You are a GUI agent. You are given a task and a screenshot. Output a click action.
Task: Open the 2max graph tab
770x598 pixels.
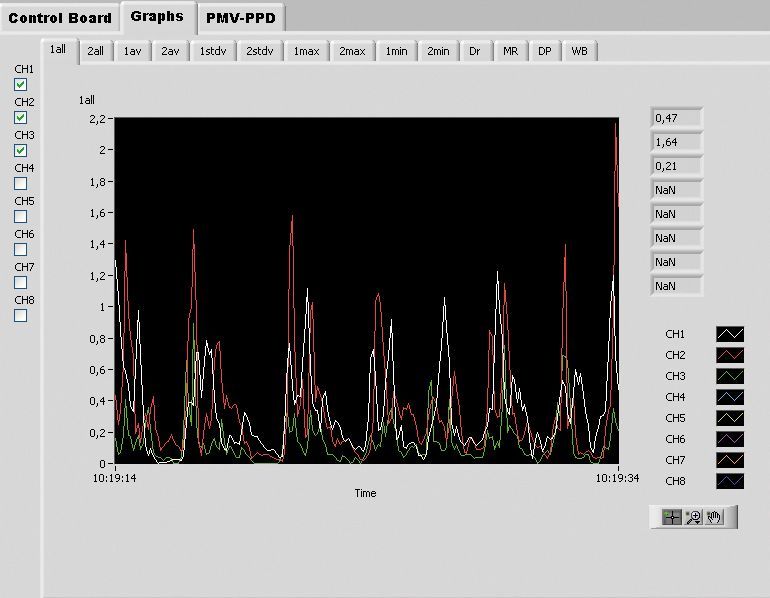click(352, 51)
